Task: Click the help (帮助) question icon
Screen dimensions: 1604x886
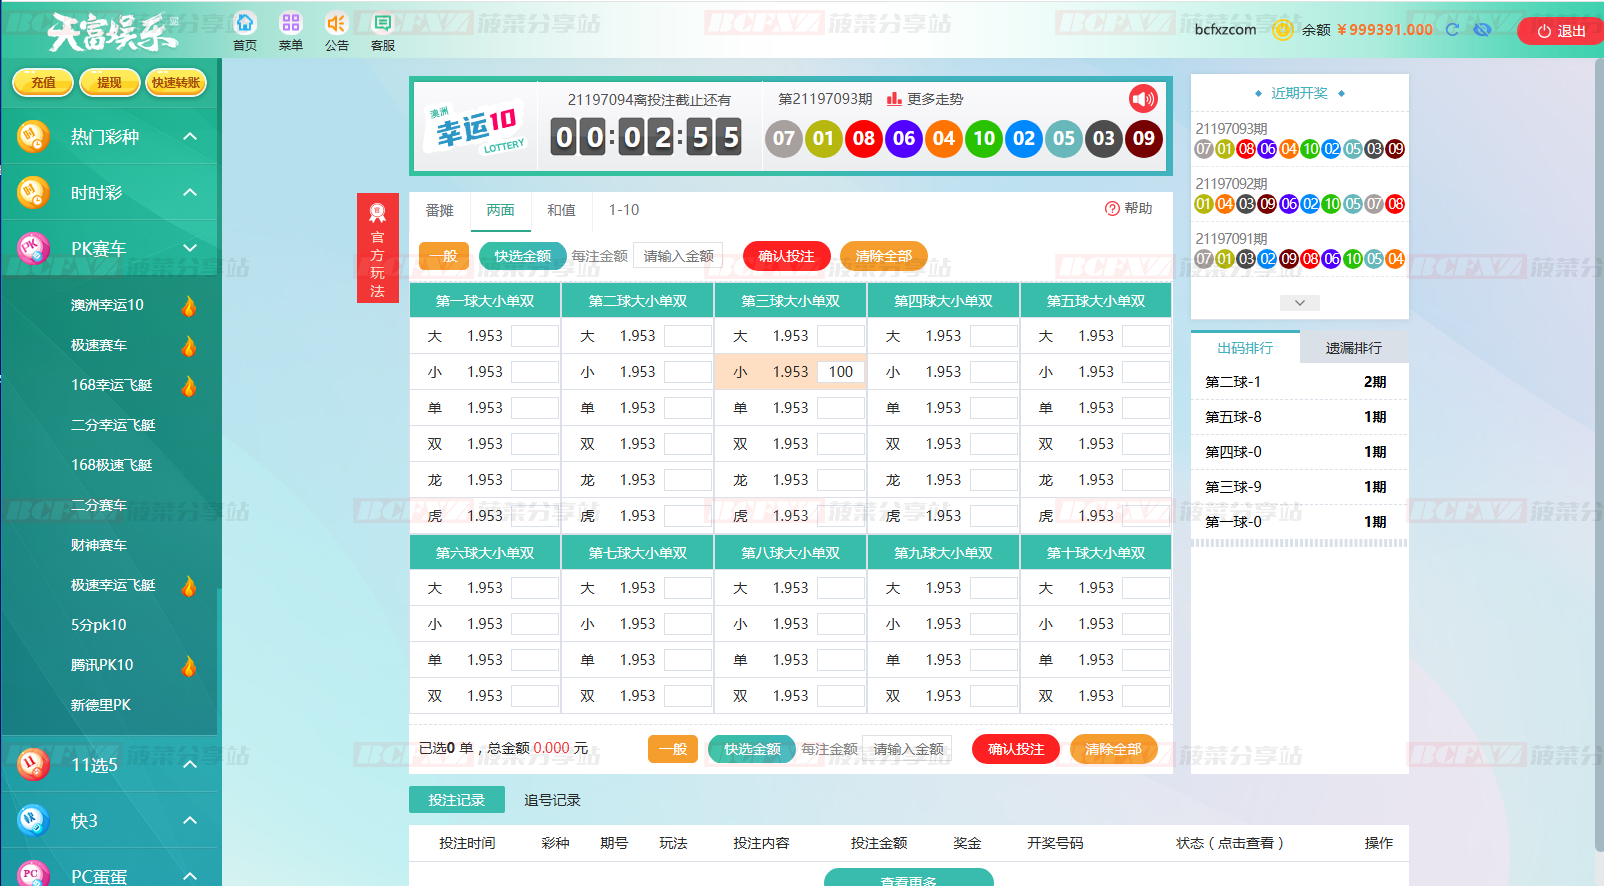Action: point(1112,209)
